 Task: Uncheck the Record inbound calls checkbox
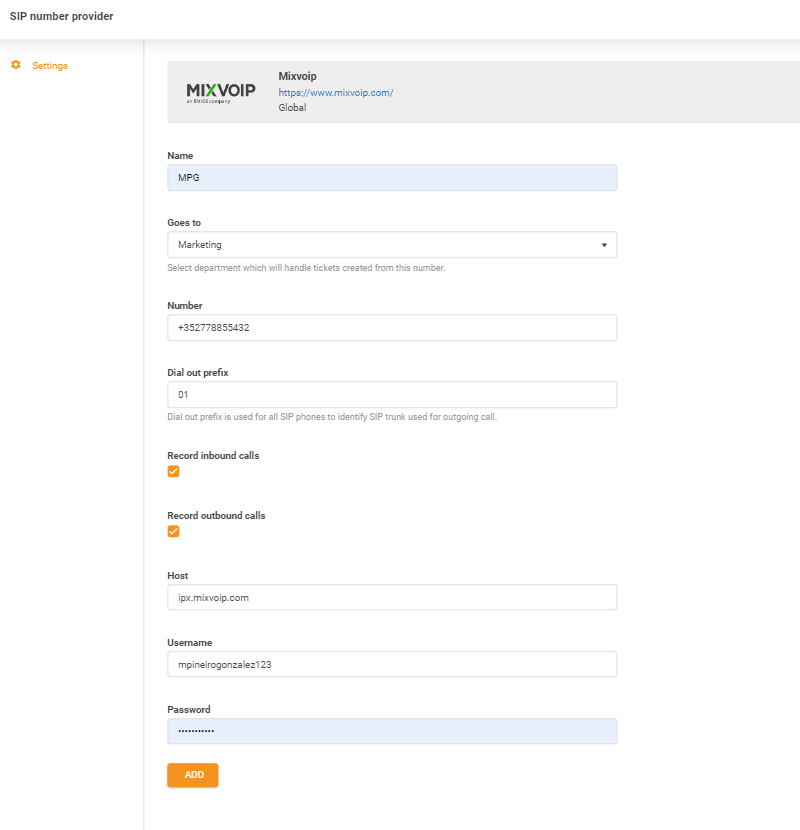click(173, 472)
